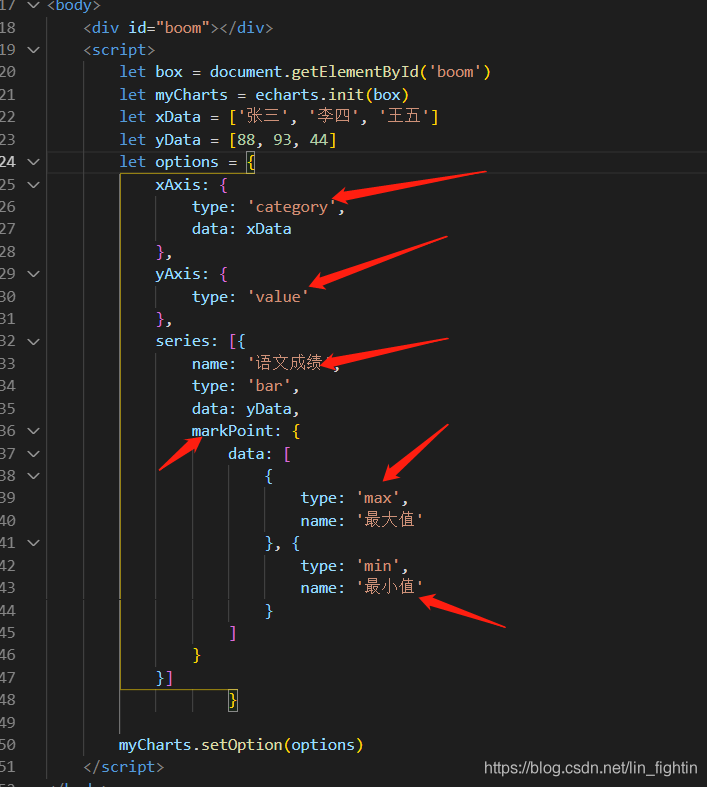Image resolution: width=707 pixels, height=787 pixels.
Task: Collapse the body tag fold chevron
Action: point(33,6)
